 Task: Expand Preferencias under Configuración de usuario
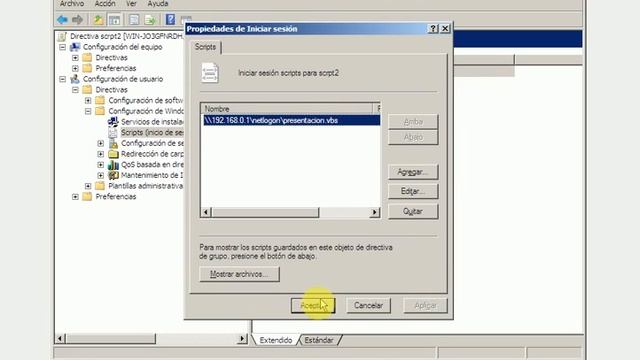[75, 196]
